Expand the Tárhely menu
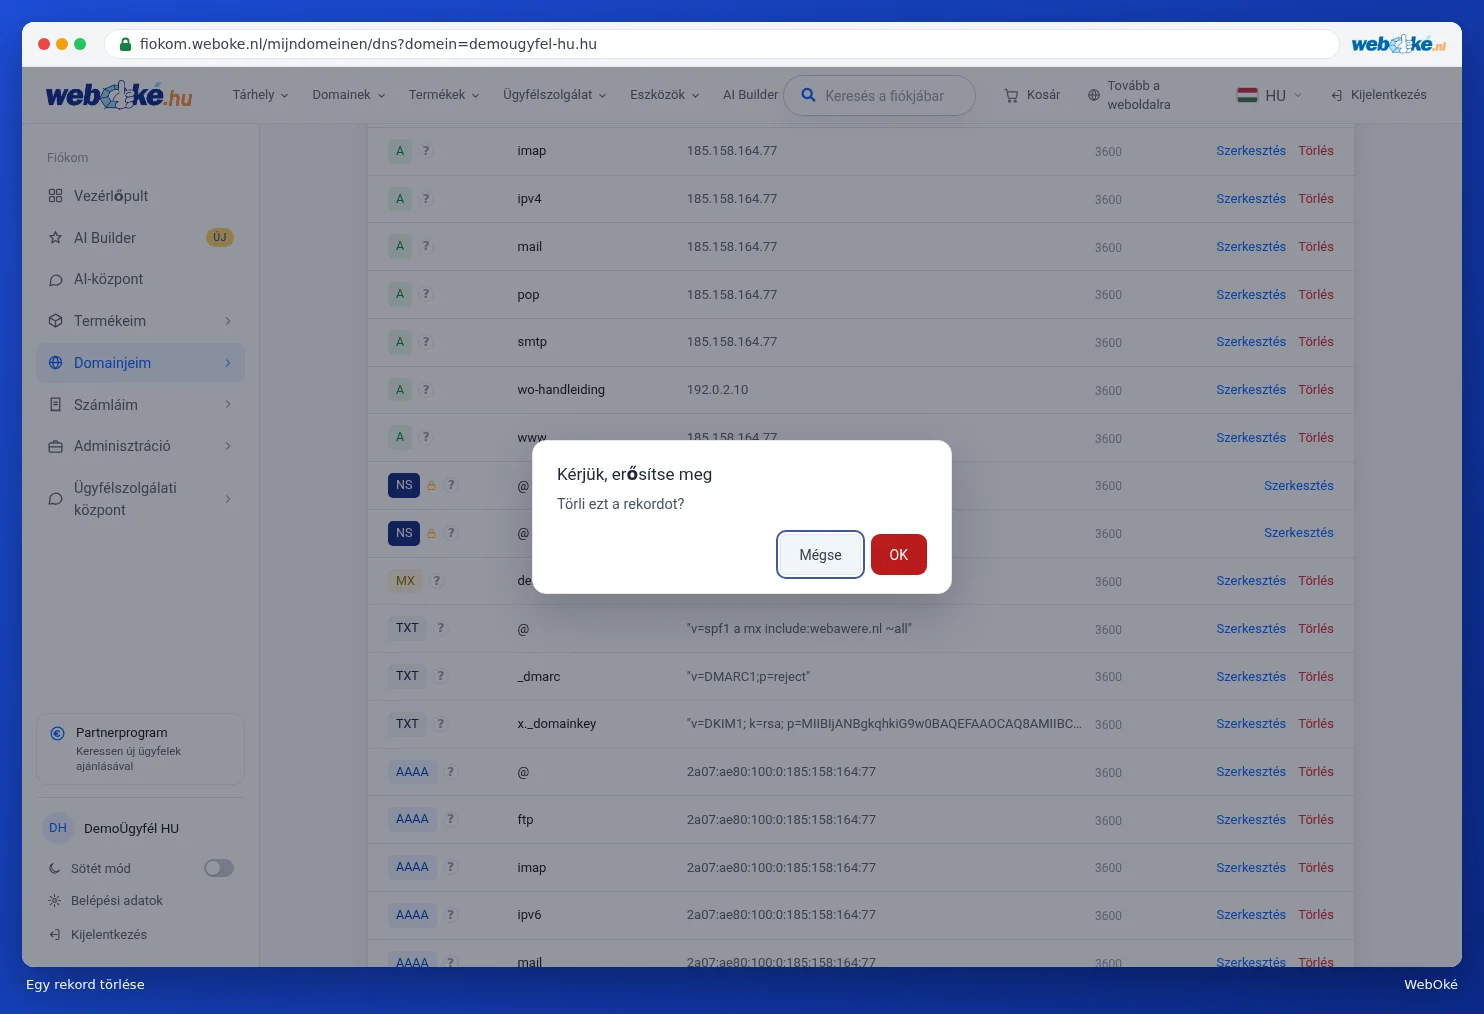1484x1014 pixels. (x=260, y=95)
